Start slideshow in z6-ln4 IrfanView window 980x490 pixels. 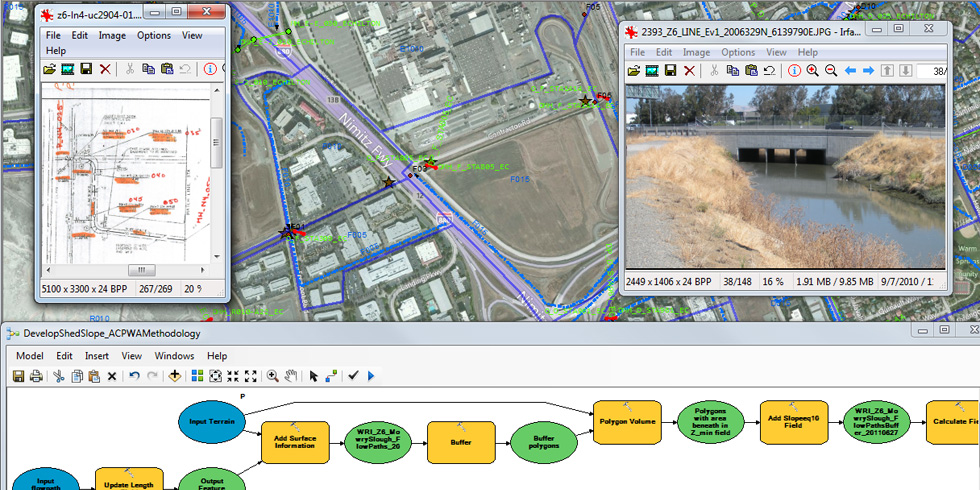tap(68, 69)
